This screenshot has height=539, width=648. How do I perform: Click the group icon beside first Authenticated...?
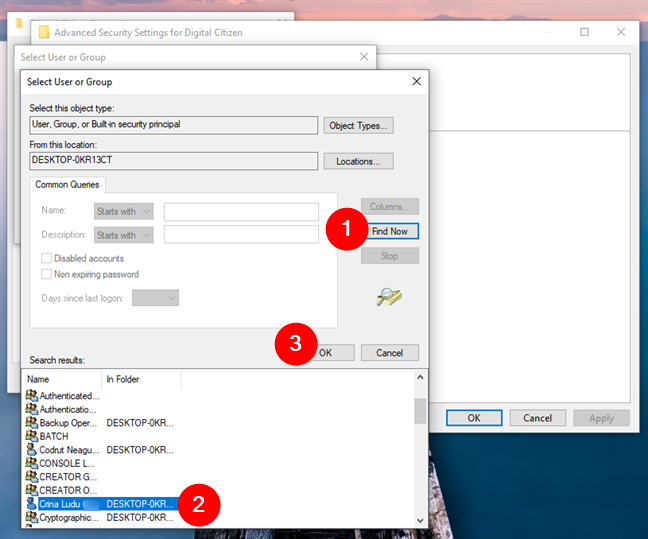click(31, 395)
